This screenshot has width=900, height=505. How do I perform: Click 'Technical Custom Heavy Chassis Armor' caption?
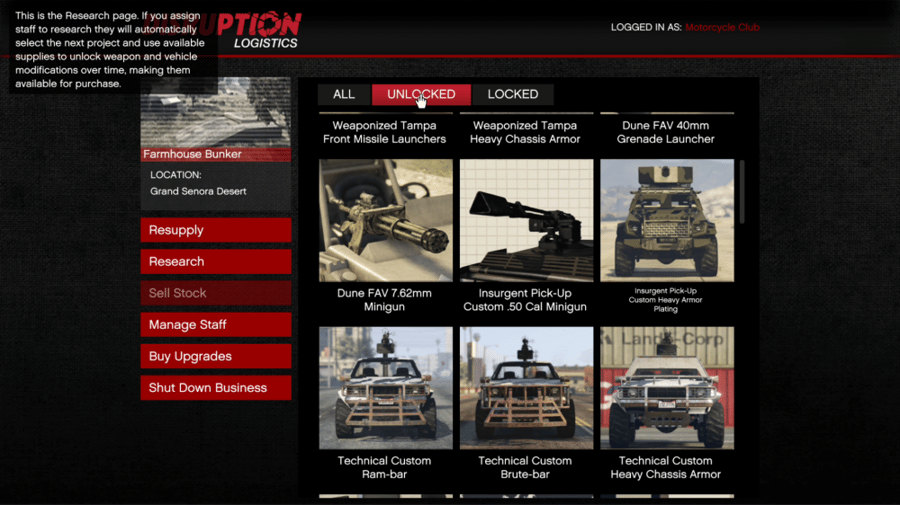[x=666, y=468]
